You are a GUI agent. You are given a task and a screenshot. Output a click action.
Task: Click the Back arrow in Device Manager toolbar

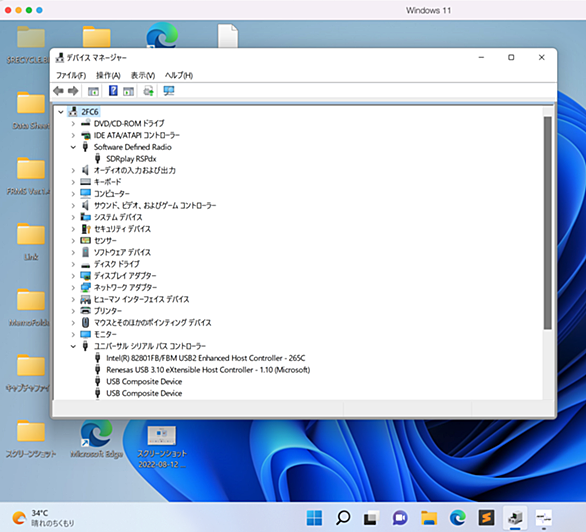pos(58,91)
